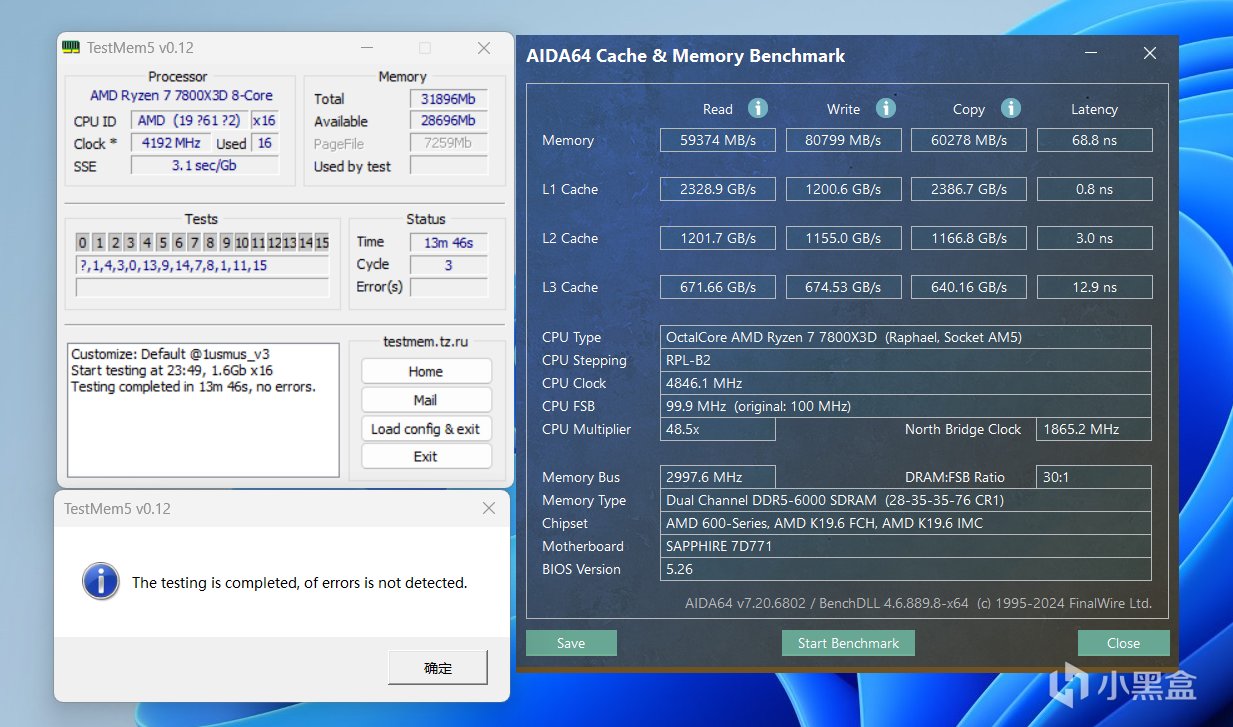Image resolution: width=1233 pixels, height=727 pixels.
Task: Click the L2 Cache Write 1155.0 GB/s value
Action: click(844, 238)
